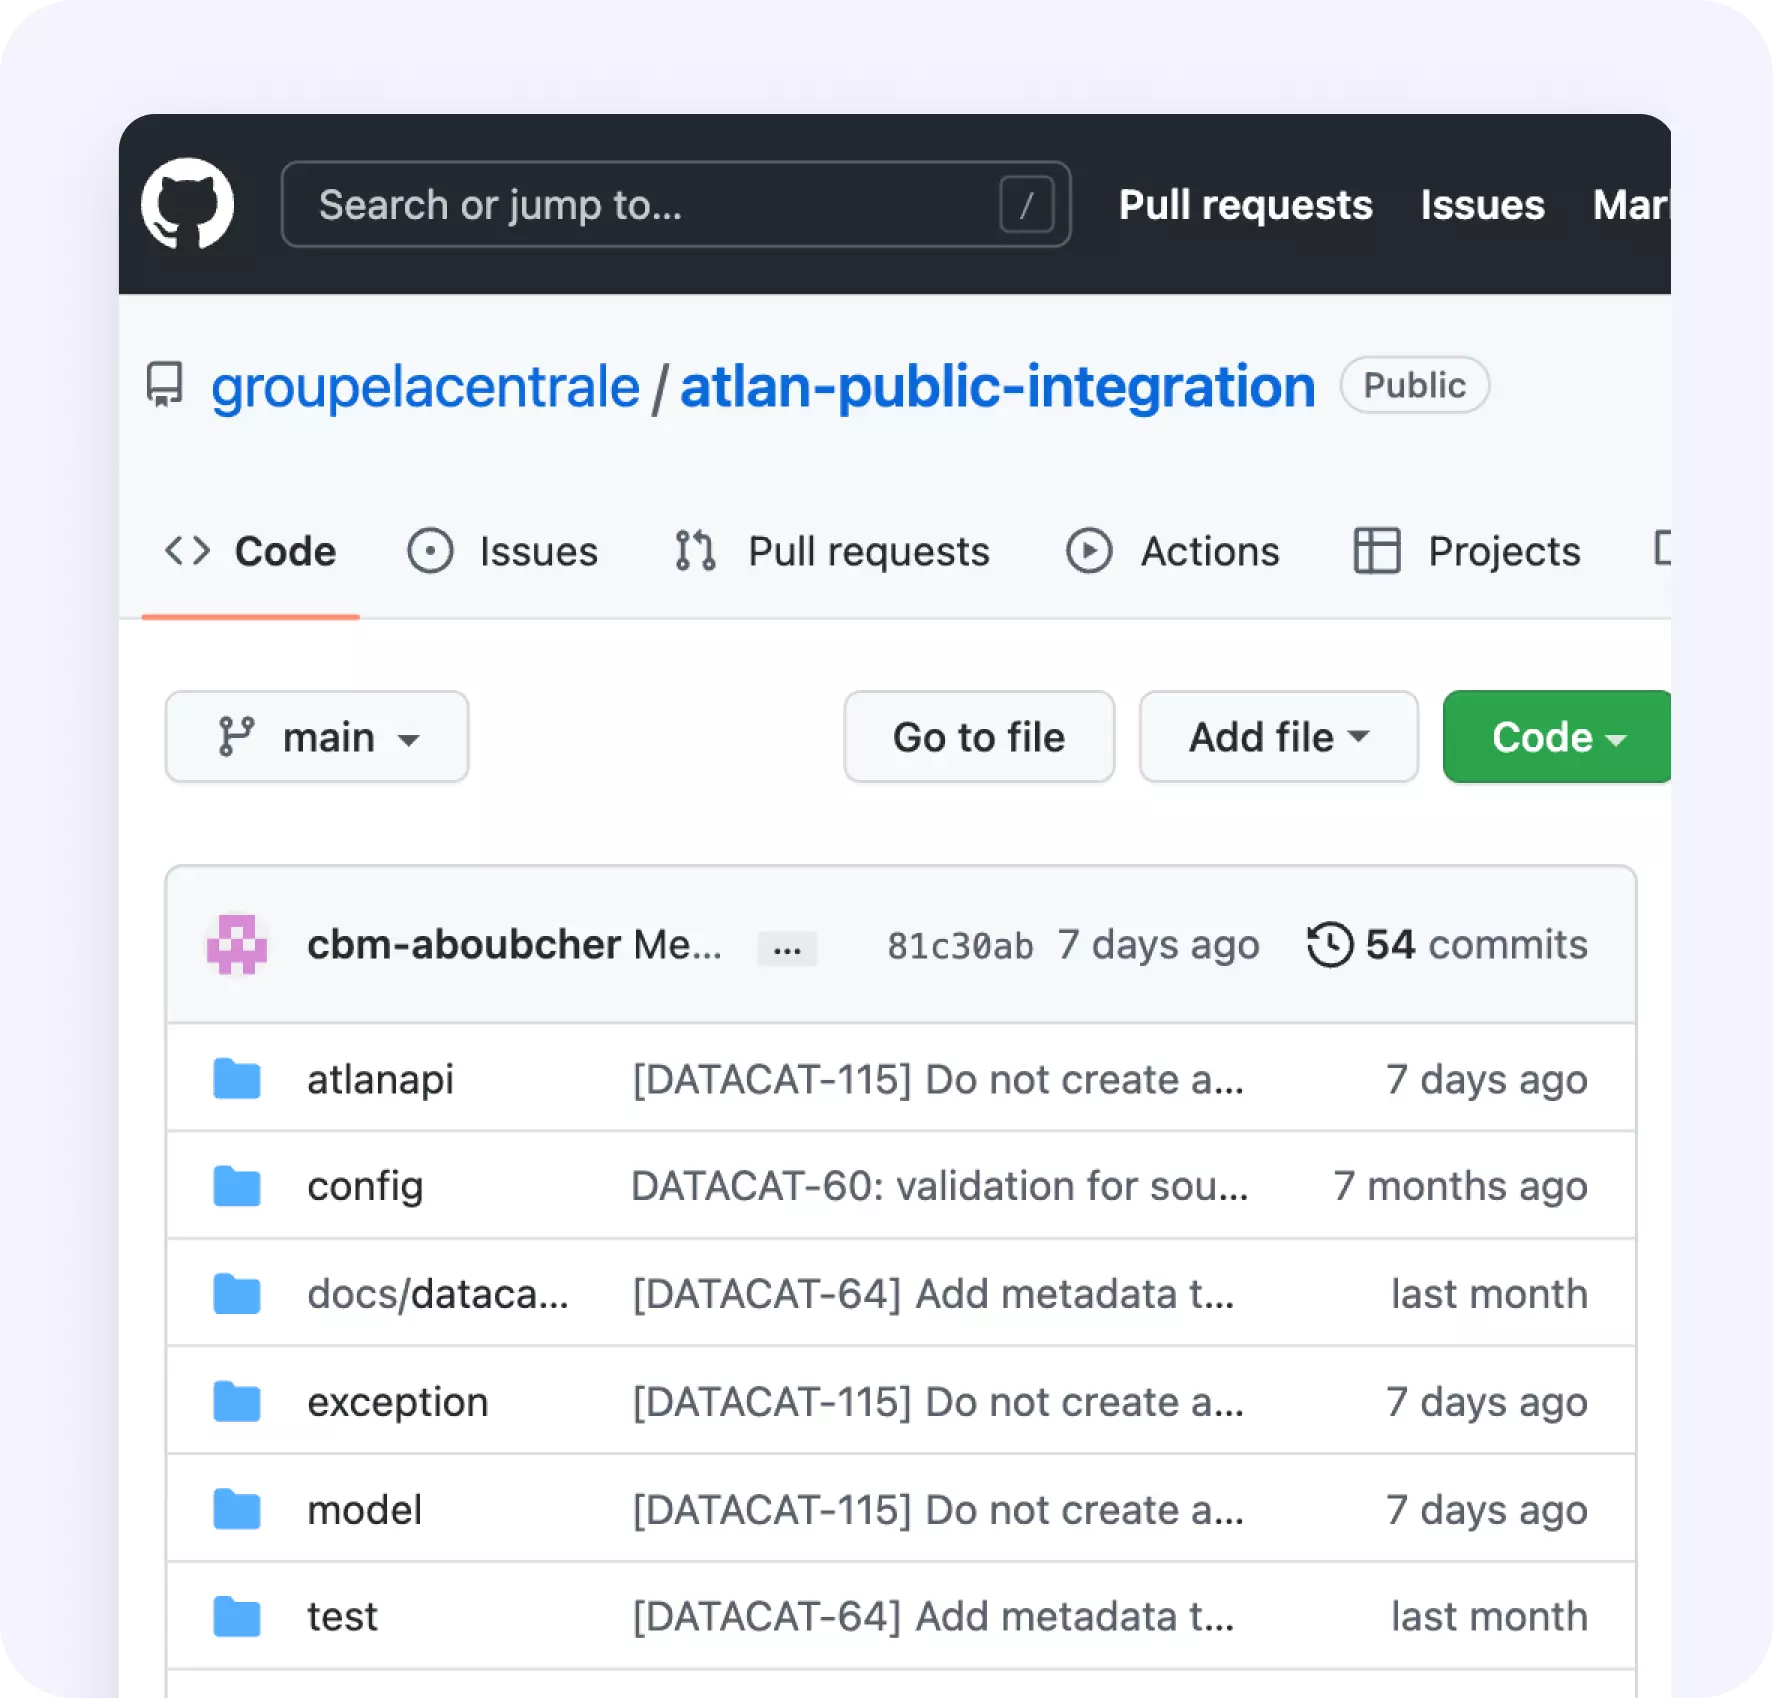Screen dimensions: 1773x1698
Task: Open the cbm-aboubcher author link
Action: click(x=464, y=944)
